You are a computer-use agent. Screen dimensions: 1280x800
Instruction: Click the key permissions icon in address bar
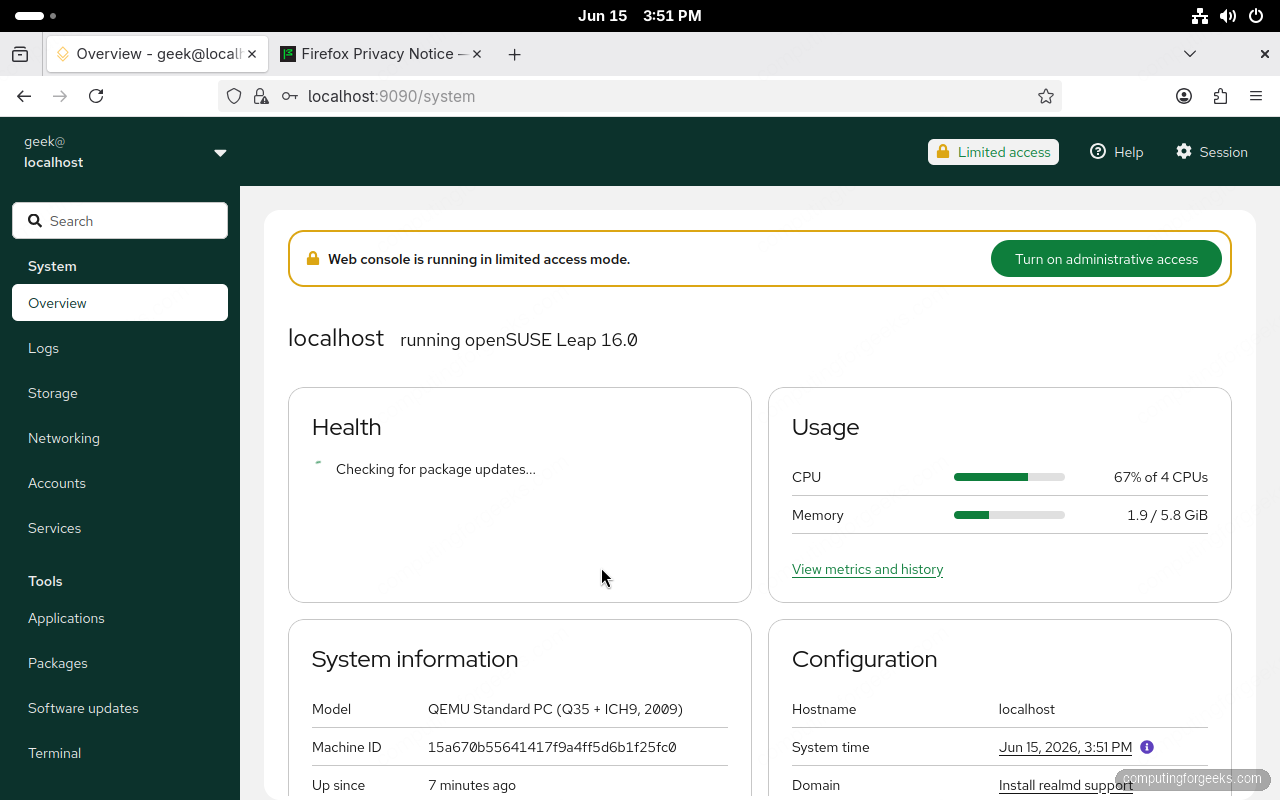tap(289, 96)
